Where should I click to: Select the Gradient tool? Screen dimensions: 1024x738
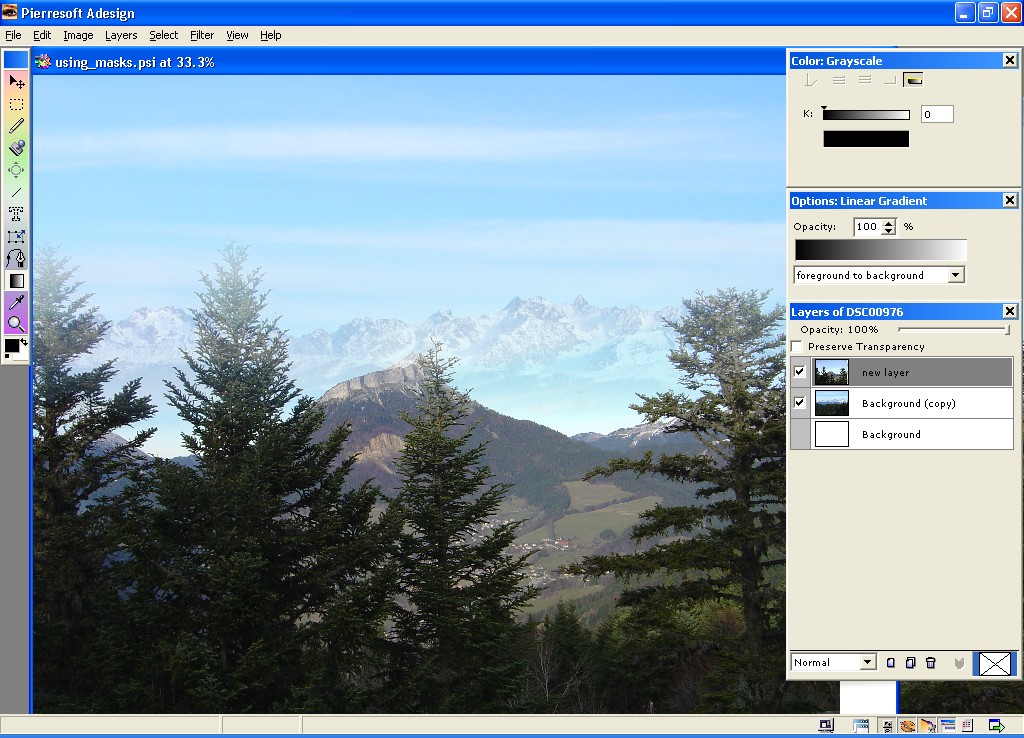[16, 281]
